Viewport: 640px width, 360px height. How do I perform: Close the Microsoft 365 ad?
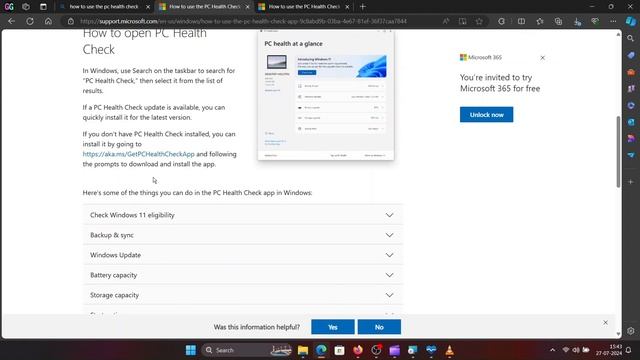click(x=542, y=58)
